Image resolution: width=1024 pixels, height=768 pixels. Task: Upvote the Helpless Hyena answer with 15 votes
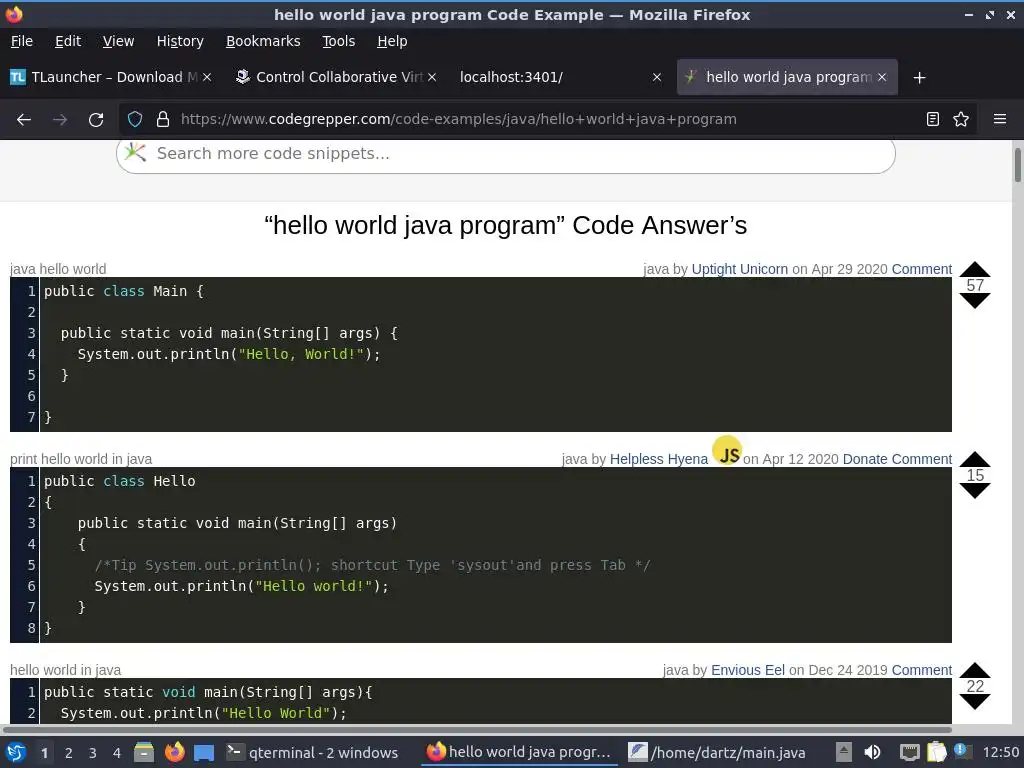975,458
